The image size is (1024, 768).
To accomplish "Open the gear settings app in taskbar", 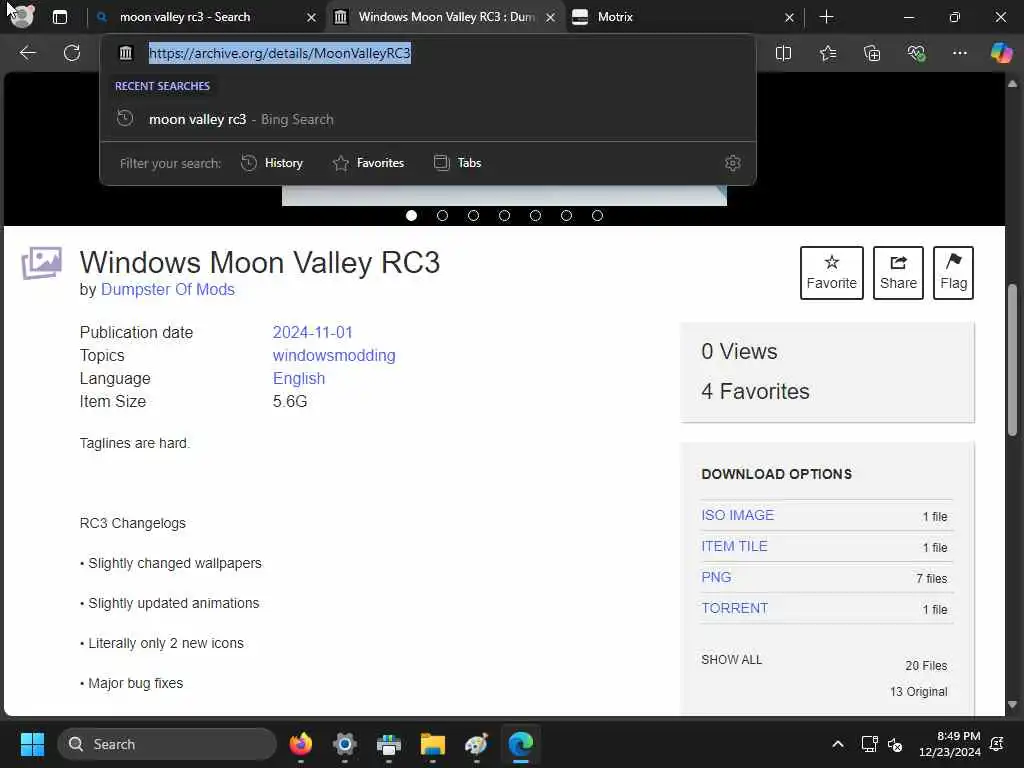I will pyautogui.click(x=344, y=744).
